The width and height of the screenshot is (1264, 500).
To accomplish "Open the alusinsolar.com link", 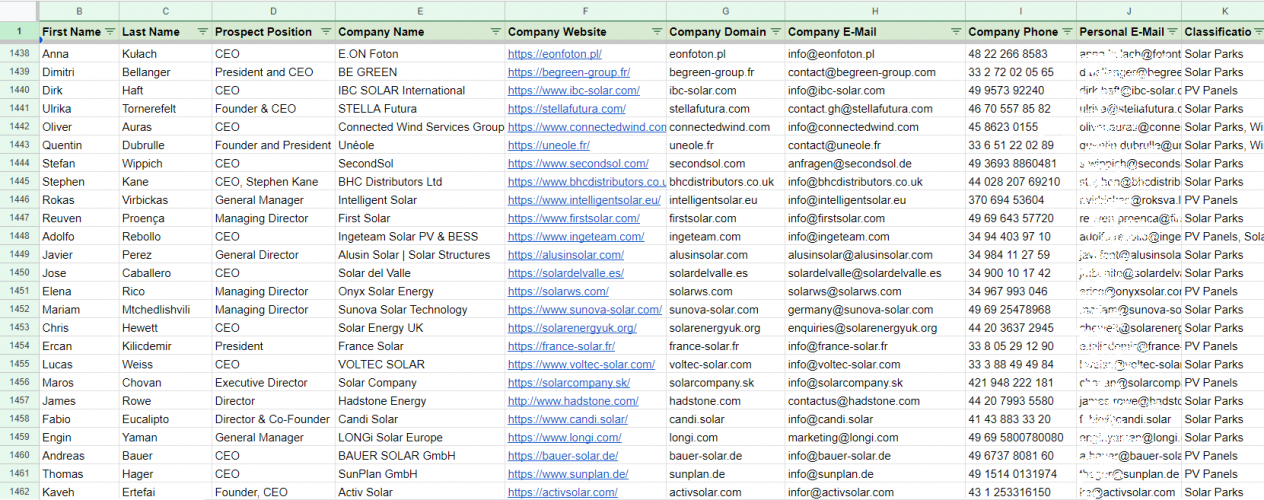I will [x=567, y=255].
